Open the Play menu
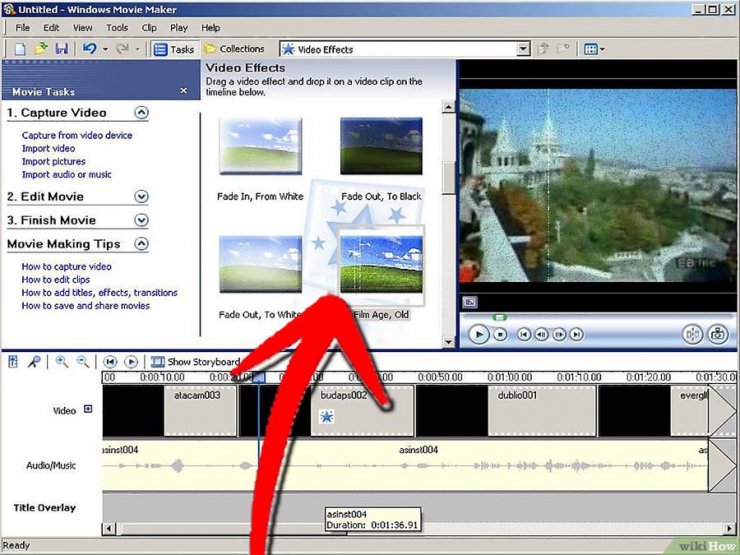The height and width of the screenshot is (555, 740). [178, 28]
